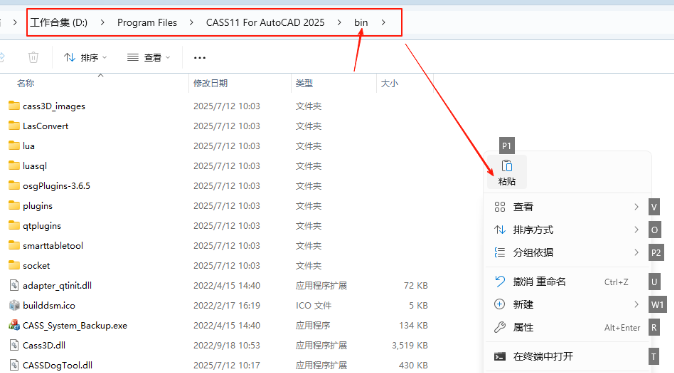Select the builddsm.ico file name
Screen dimensions: 674x373
(49, 306)
